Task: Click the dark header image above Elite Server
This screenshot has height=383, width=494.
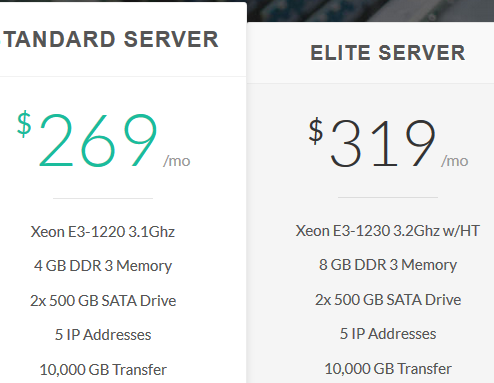Action: [x=370, y=11]
